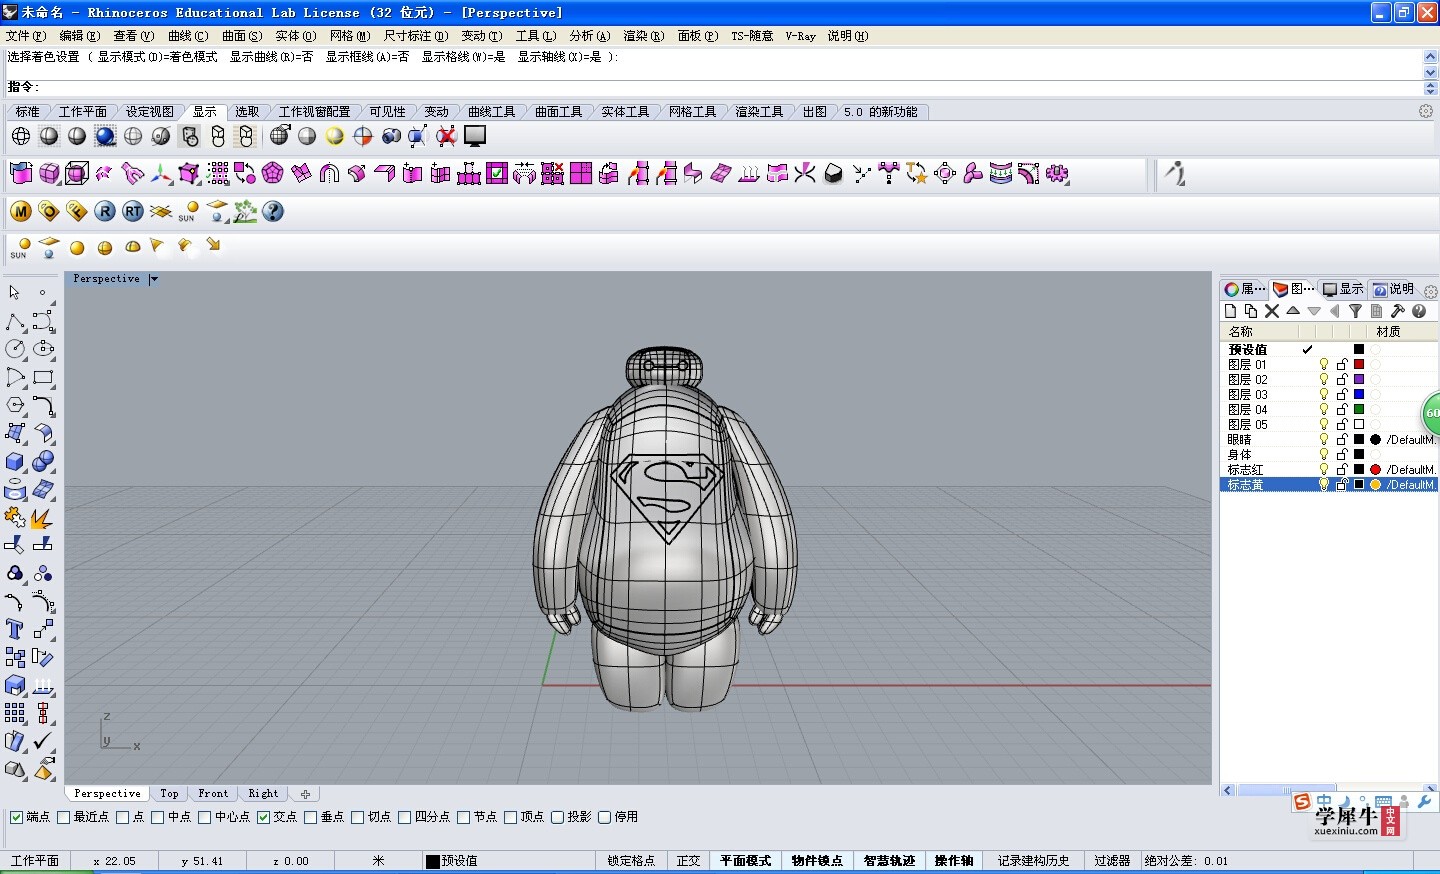Click blue color swatch of 图层 03

pyautogui.click(x=1359, y=394)
